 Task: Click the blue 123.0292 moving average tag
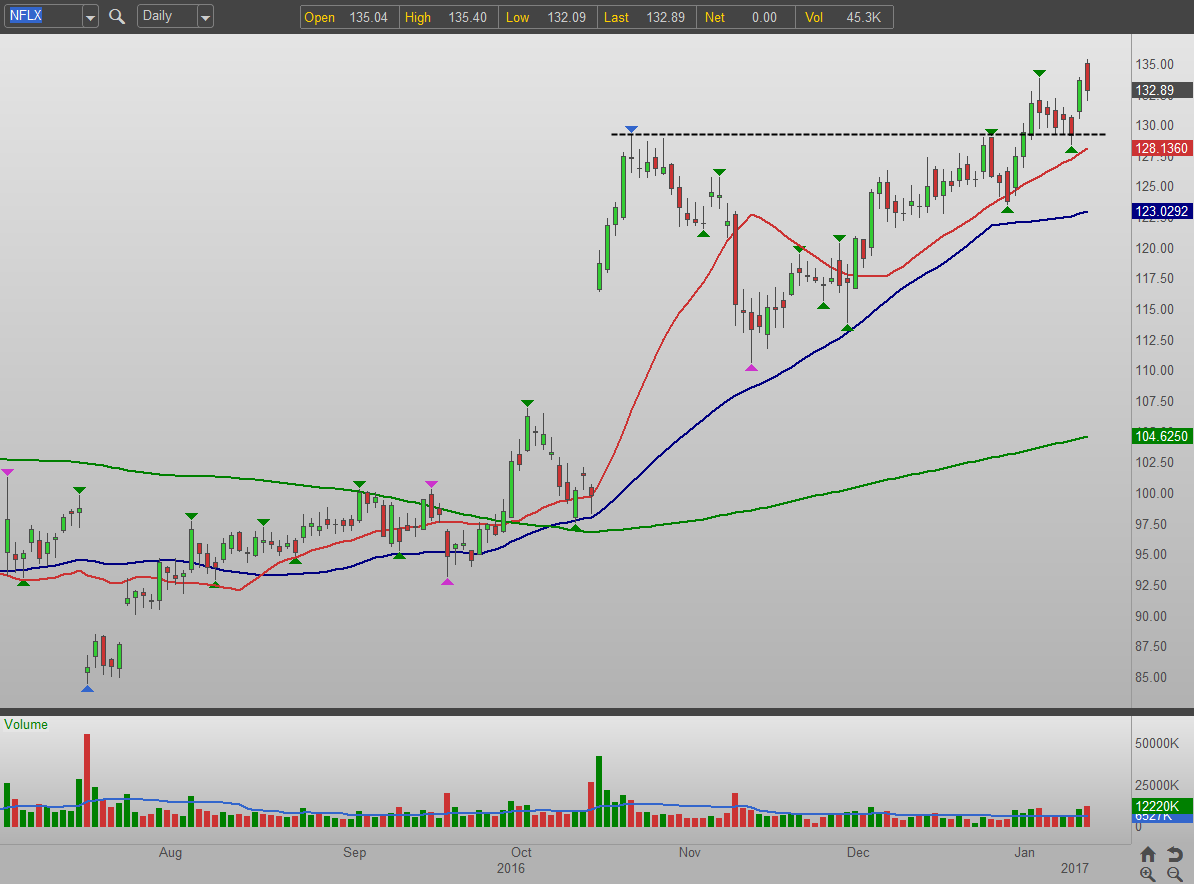pyautogui.click(x=1161, y=211)
